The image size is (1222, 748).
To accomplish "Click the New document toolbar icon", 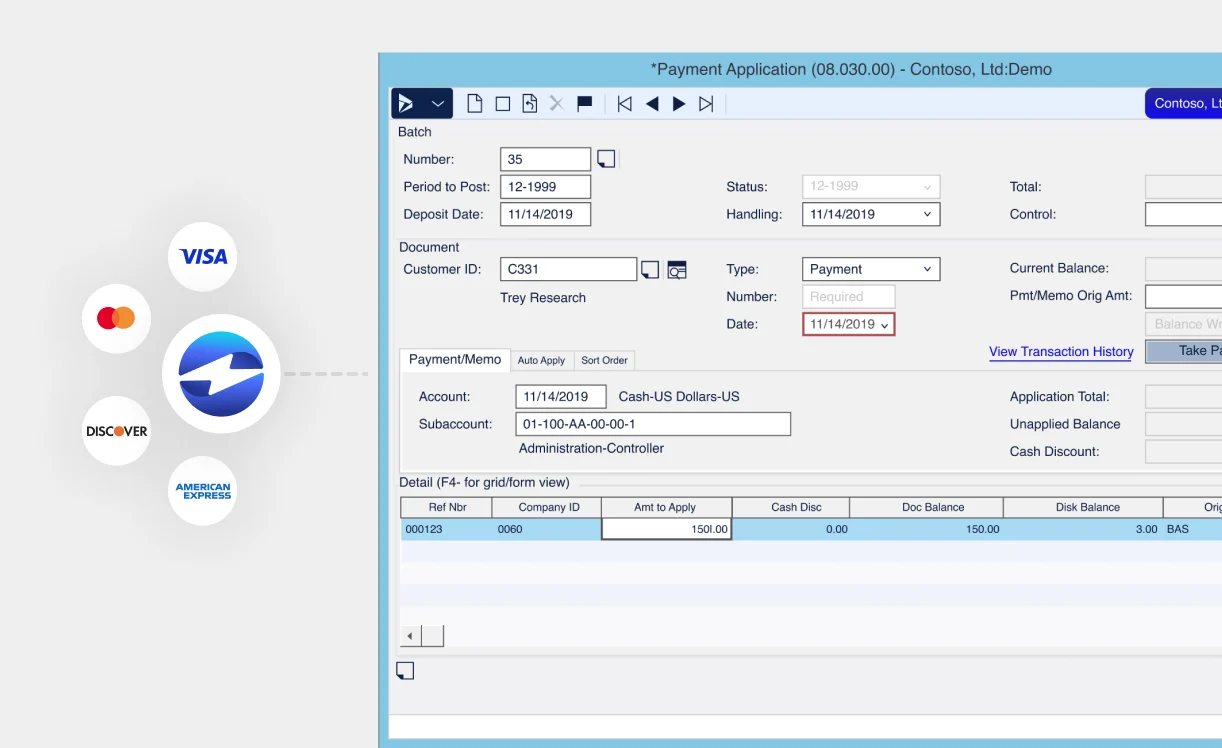I will coord(475,103).
